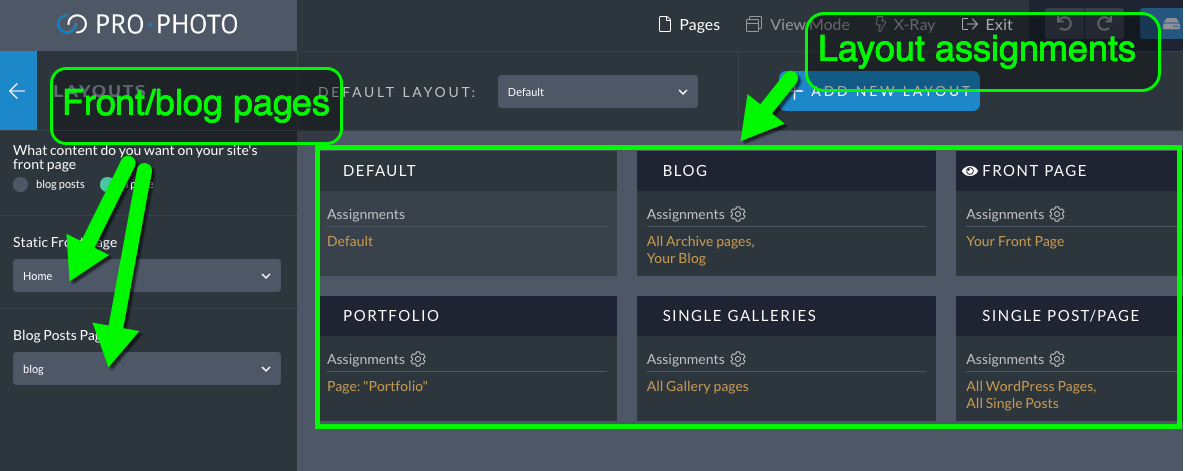The height and width of the screenshot is (471, 1185).
Task: Open assignments gear for Single Galleries layout
Action: tap(738, 359)
